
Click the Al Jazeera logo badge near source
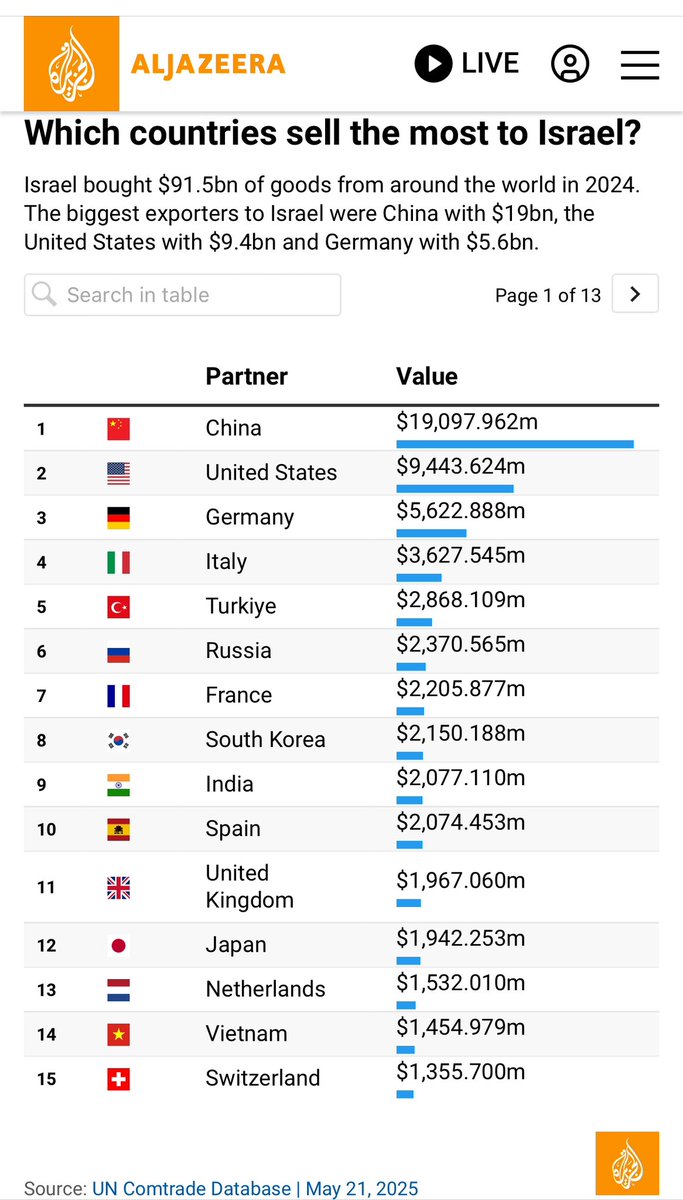pos(627,1163)
